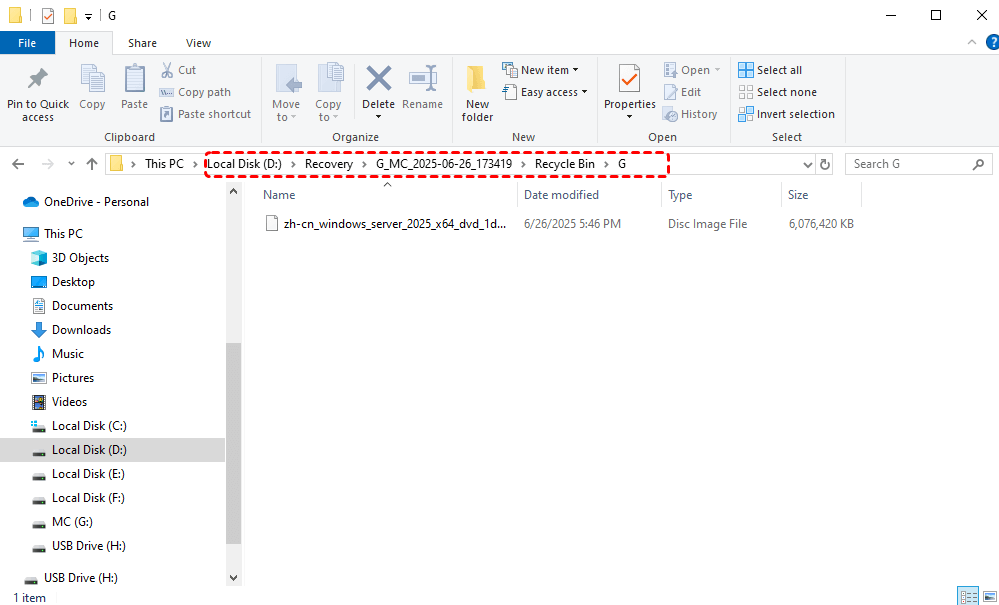Expand the Properties dropdown arrow
Screen dimensions: 999x605
629,117
